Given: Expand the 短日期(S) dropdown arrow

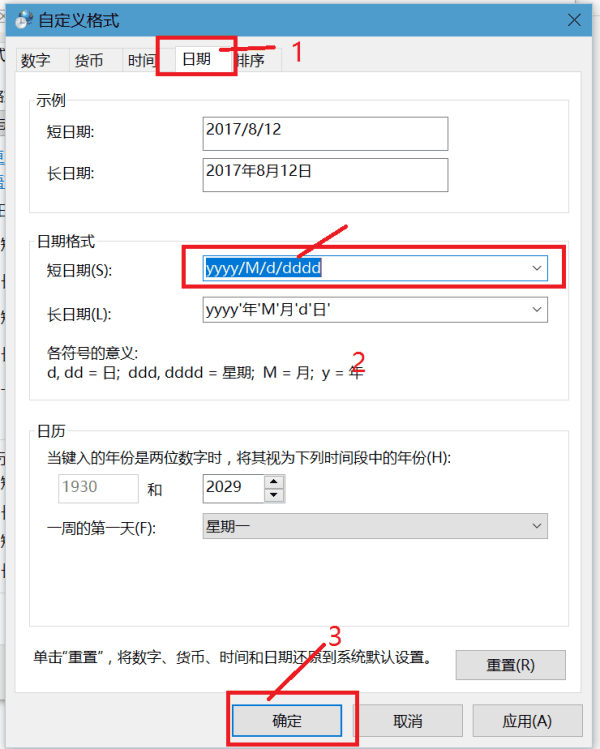Looking at the screenshot, I should point(537,268).
